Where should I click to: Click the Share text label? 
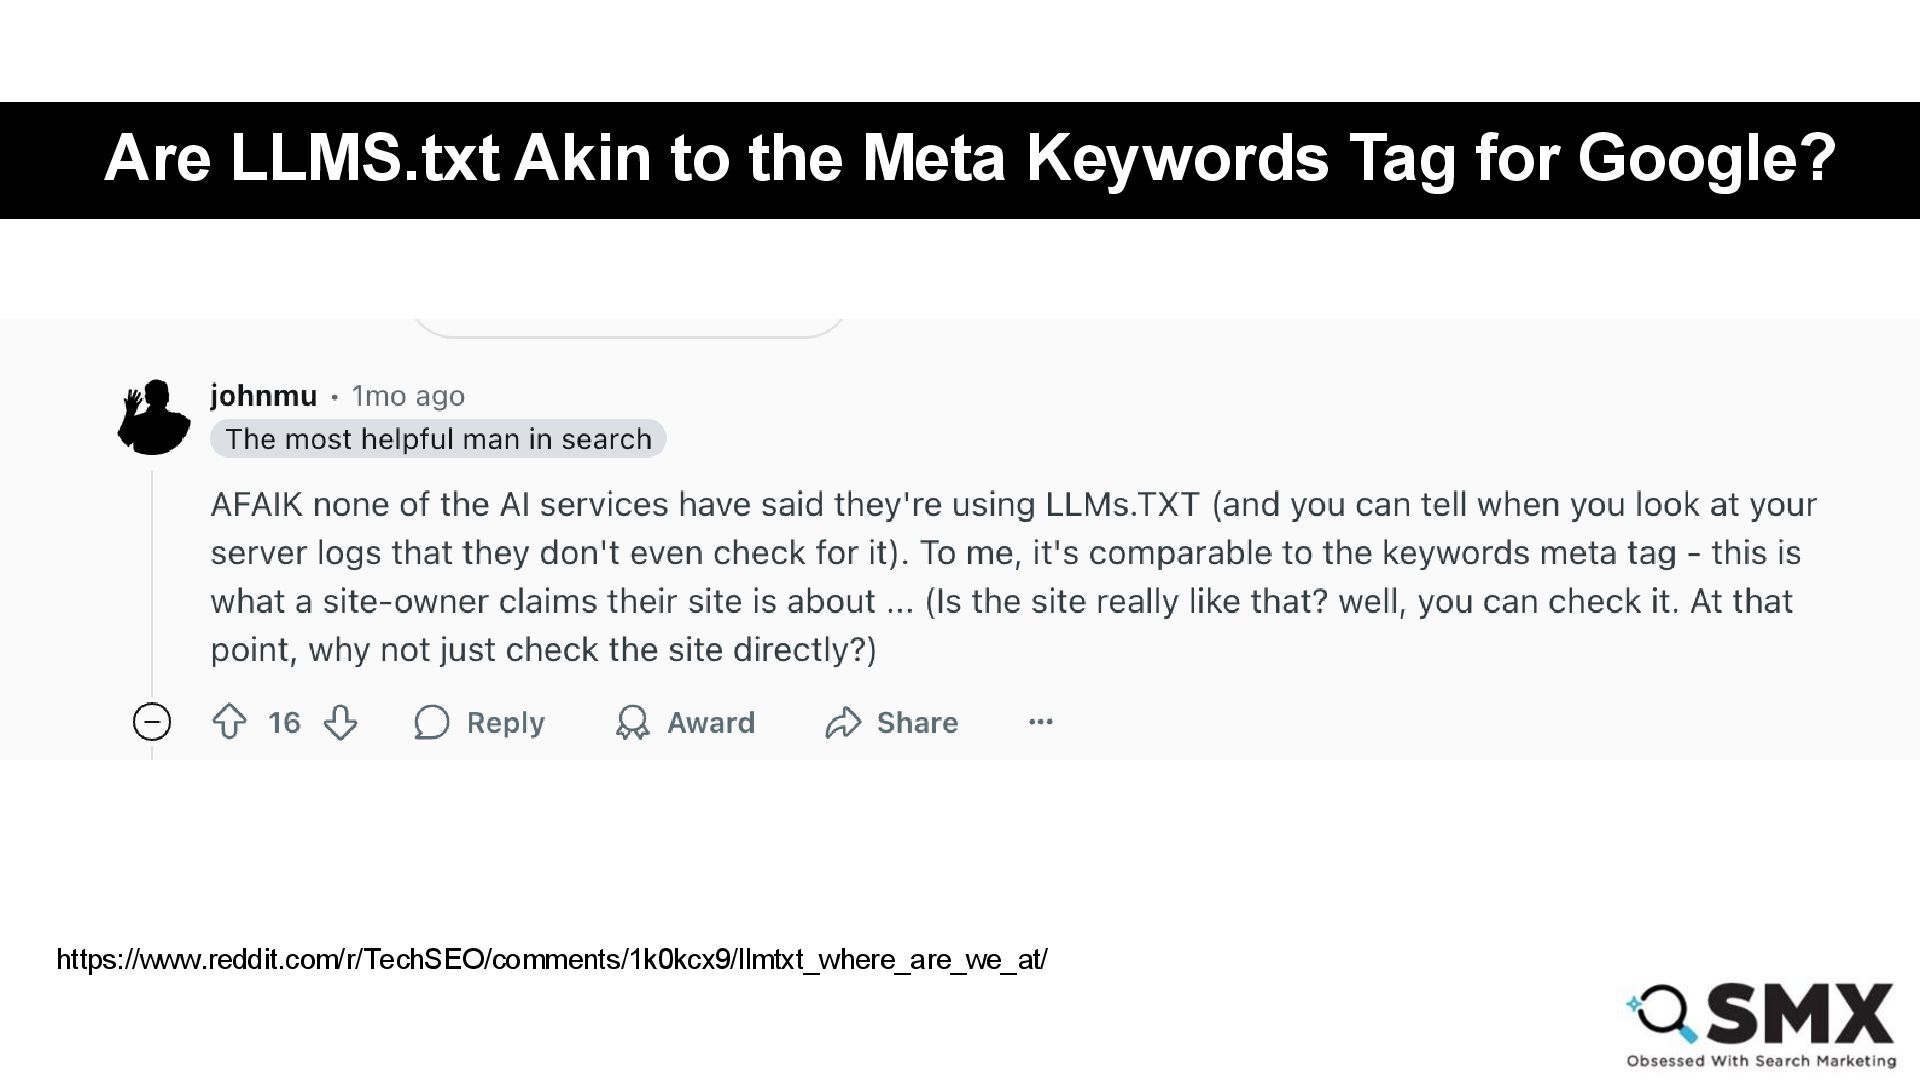tap(917, 723)
